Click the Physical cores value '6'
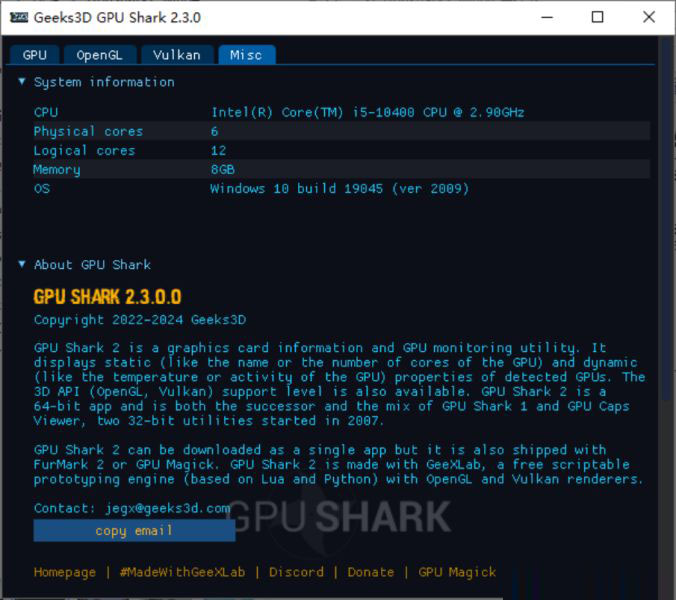The height and width of the screenshot is (600, 676). click(214, 131)
